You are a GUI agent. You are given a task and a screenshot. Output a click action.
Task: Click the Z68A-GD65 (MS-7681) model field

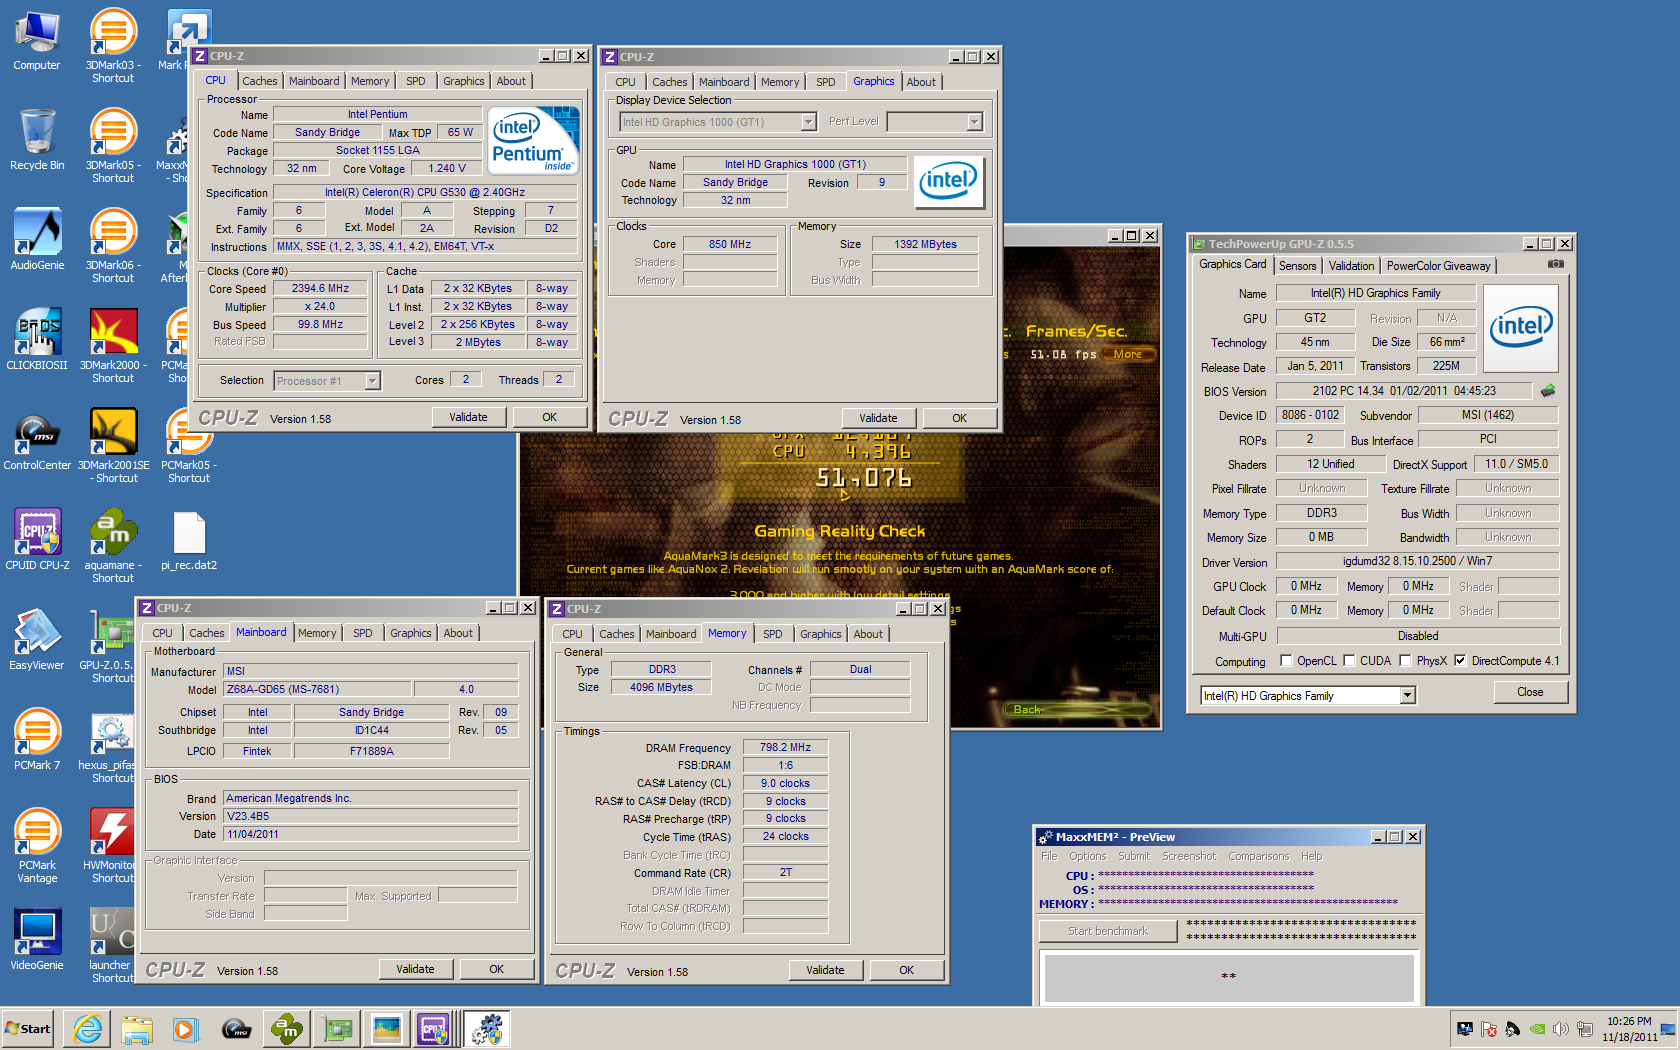pos(317,689)
